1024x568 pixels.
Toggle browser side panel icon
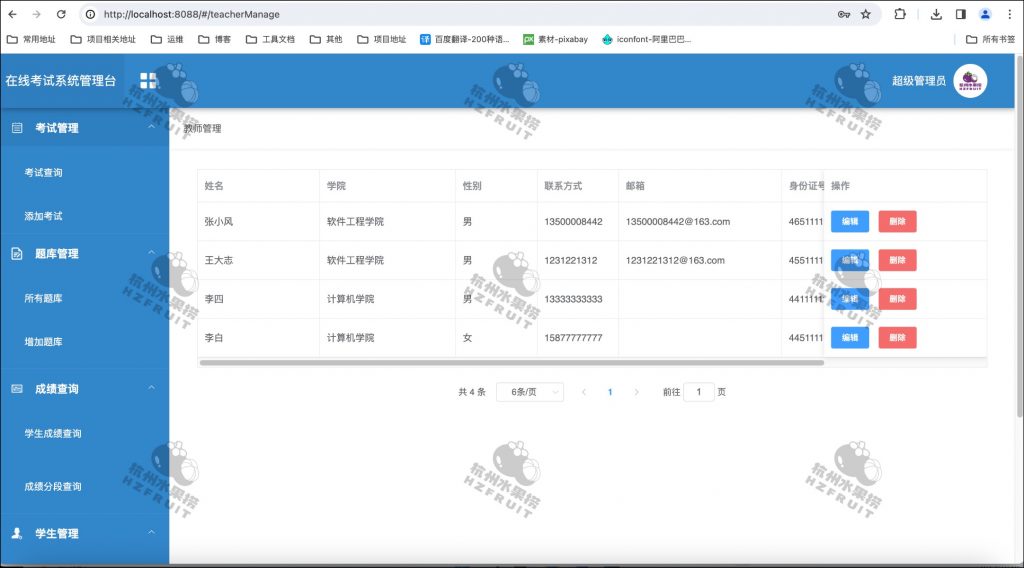960,14
